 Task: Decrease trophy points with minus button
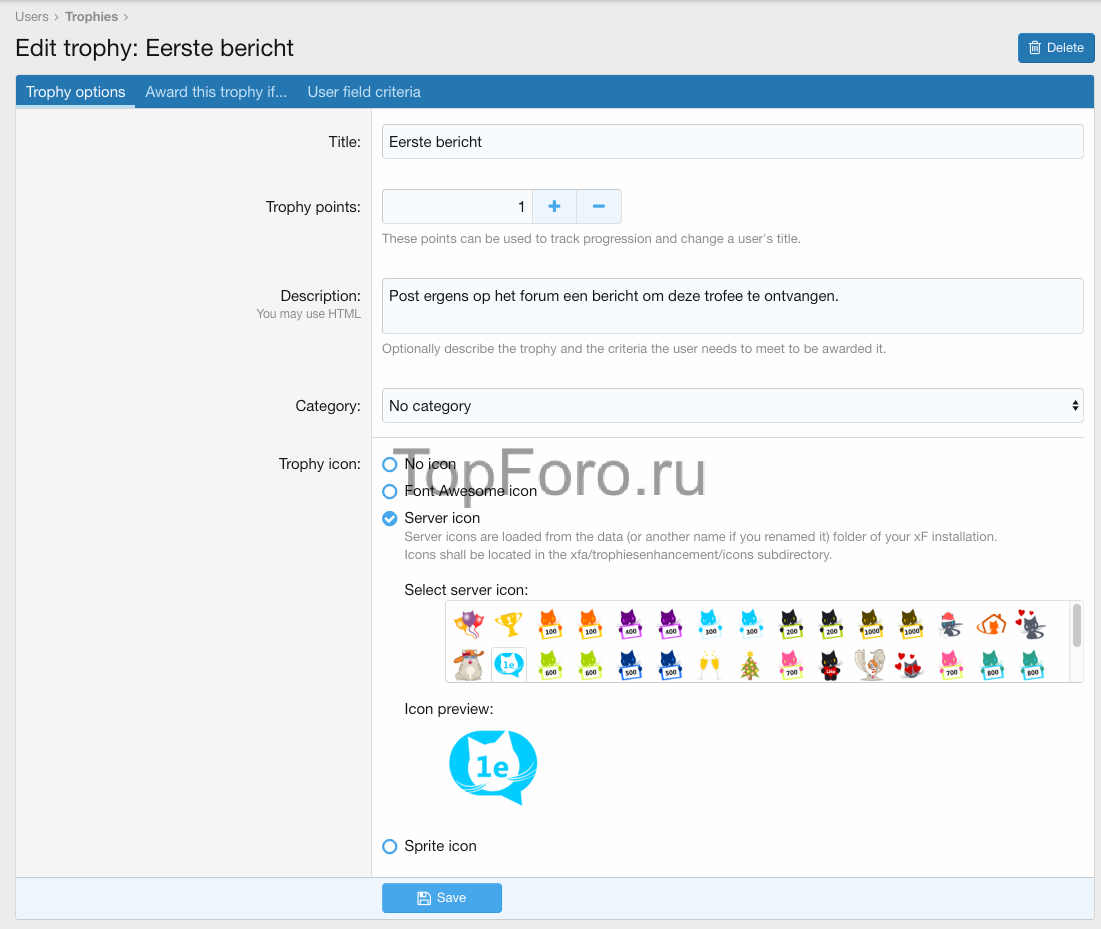[599, 206]
